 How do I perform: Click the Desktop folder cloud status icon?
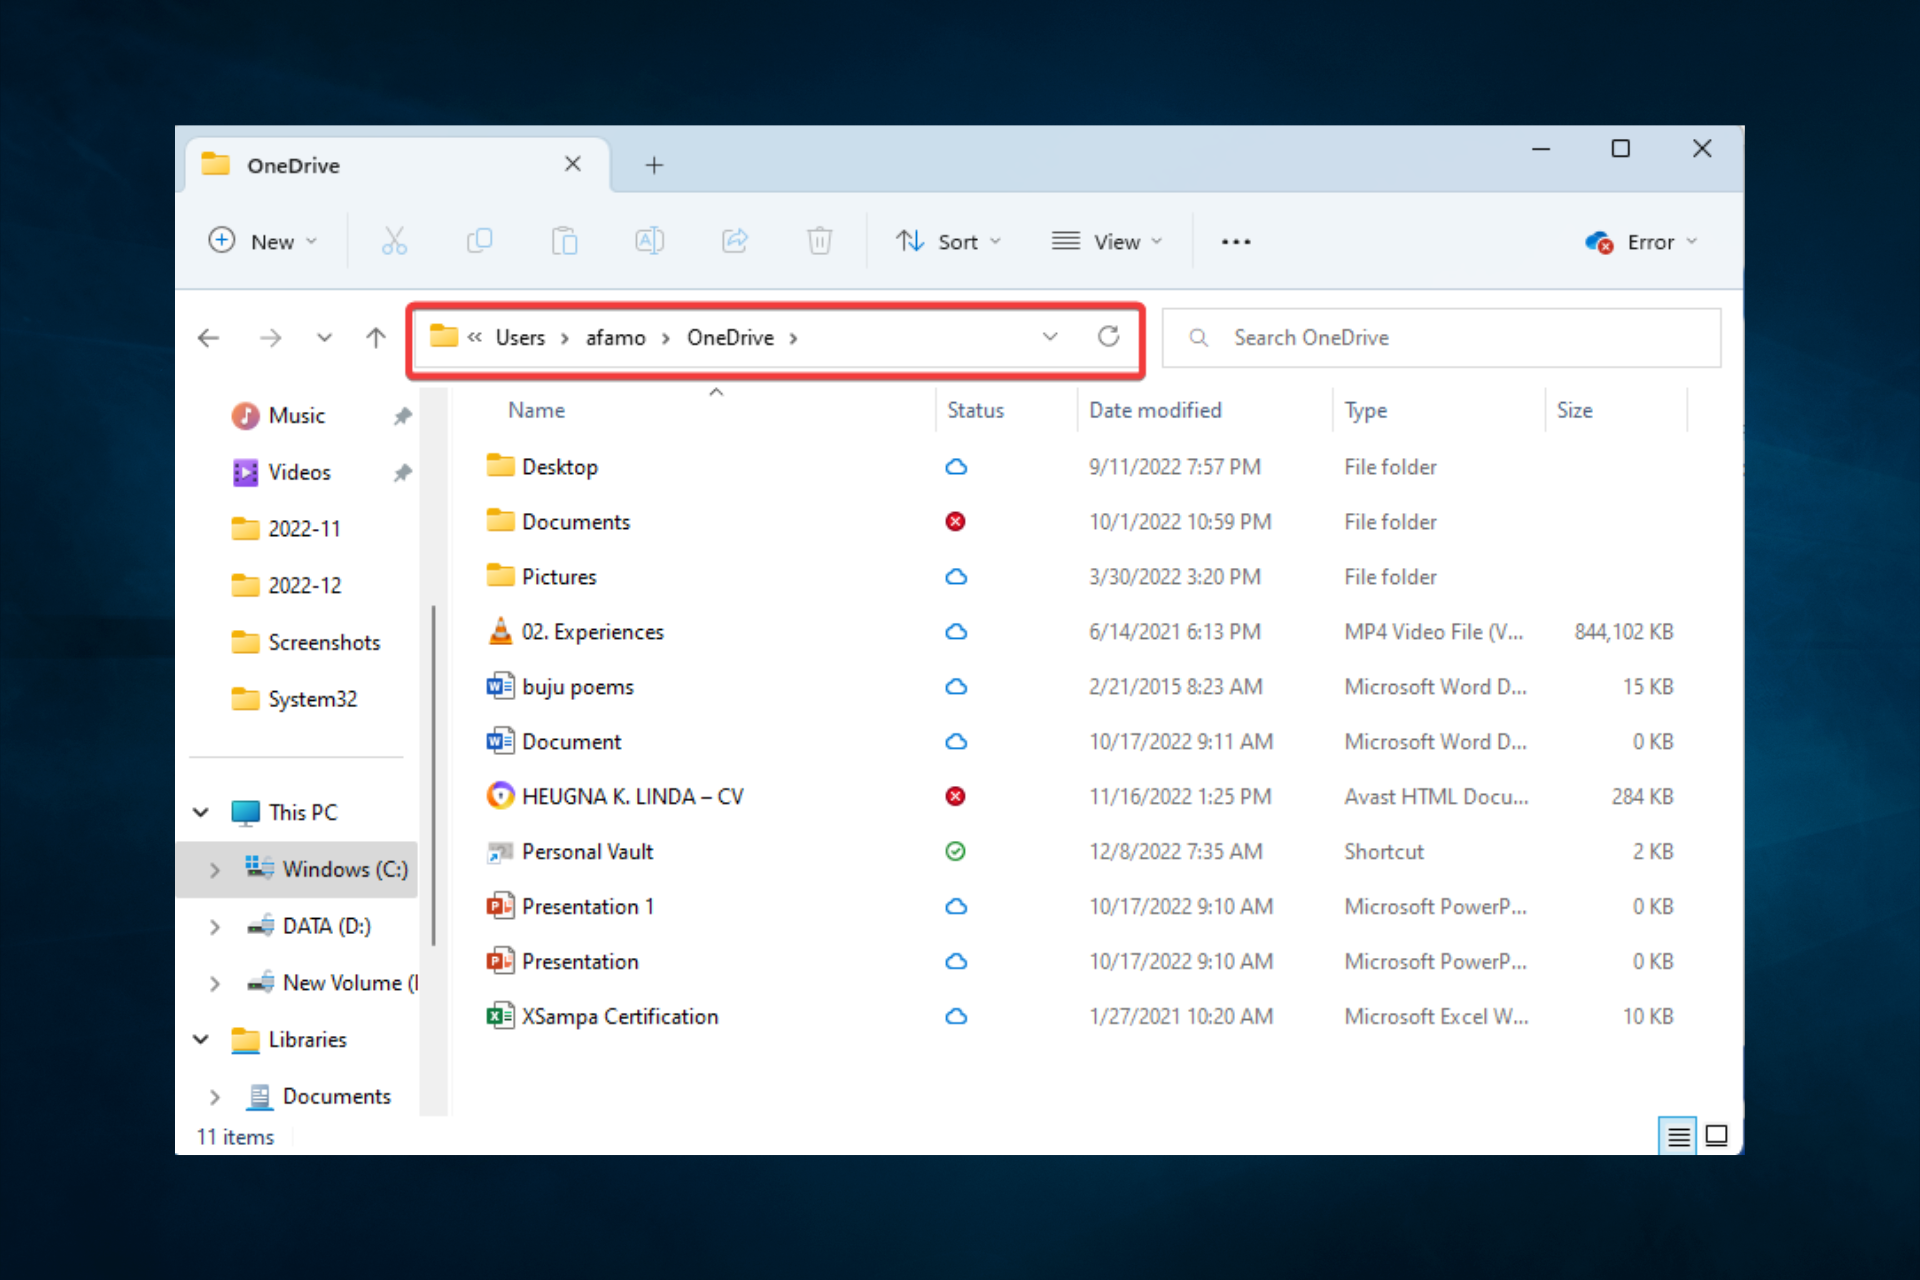956,467
